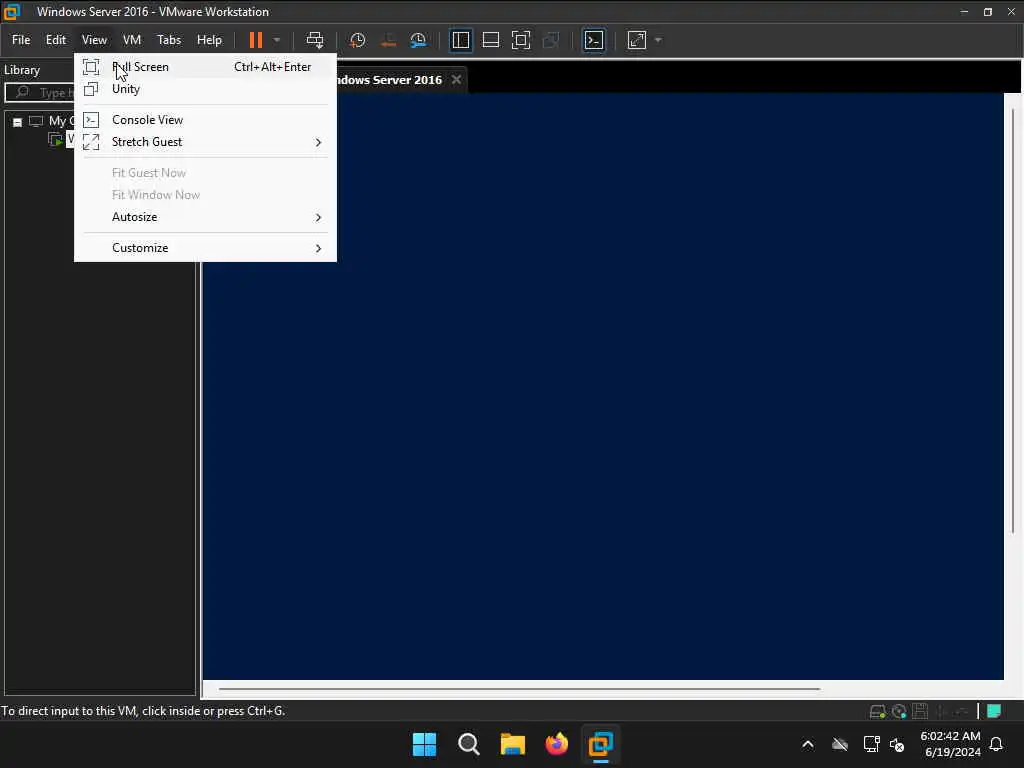
Task: Click the Full Screen icon in the View menu
Action: [91, 67]
